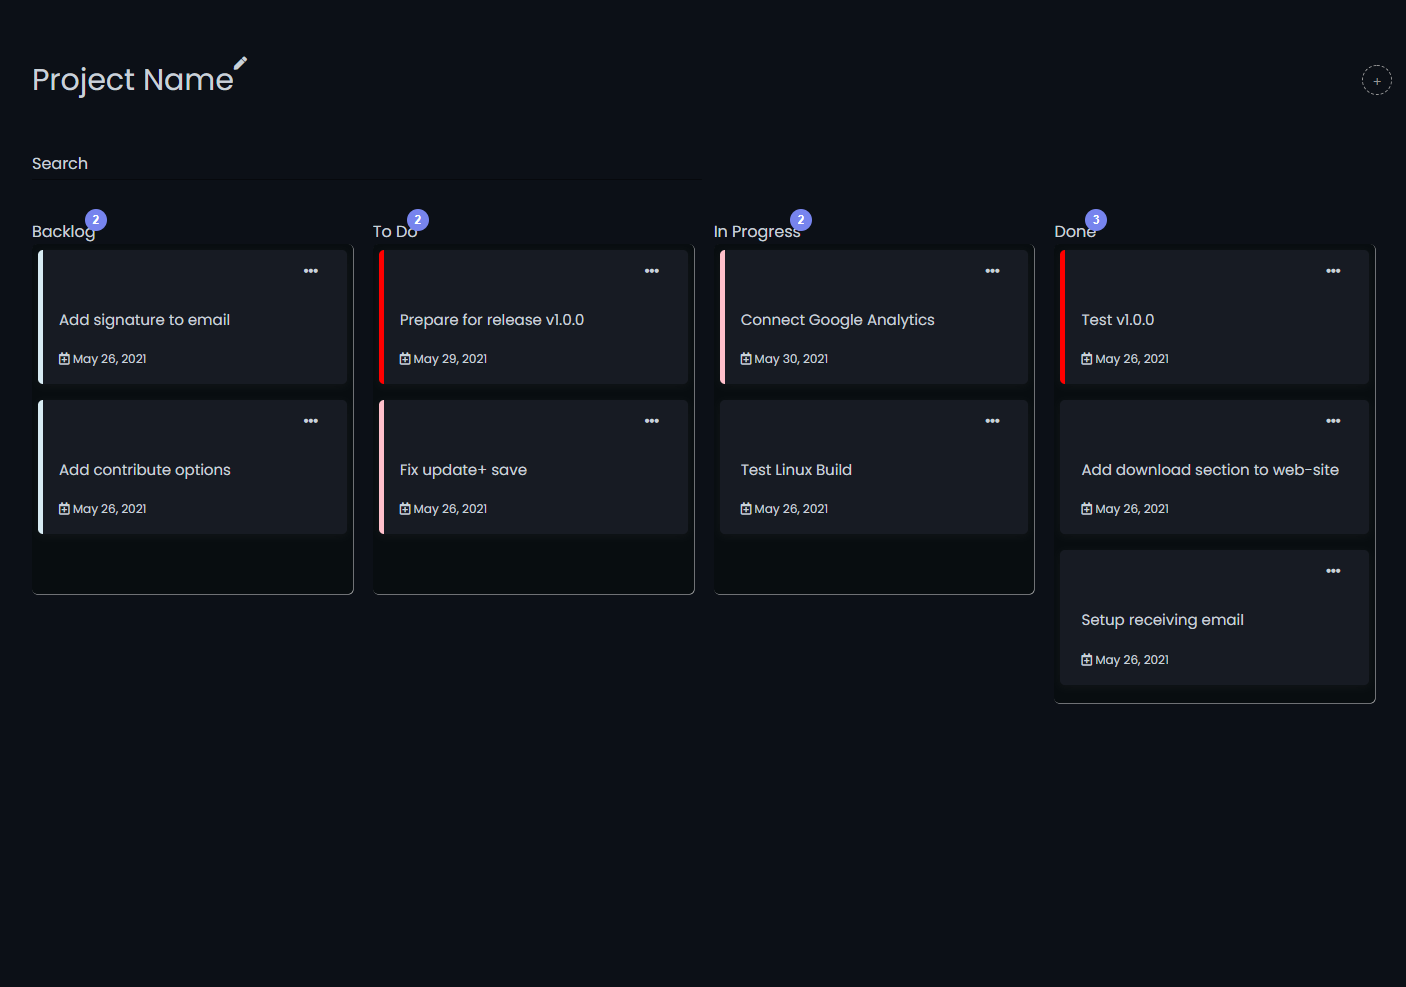
Task: Select the In Progress column header
Action: tap(756, 232)
